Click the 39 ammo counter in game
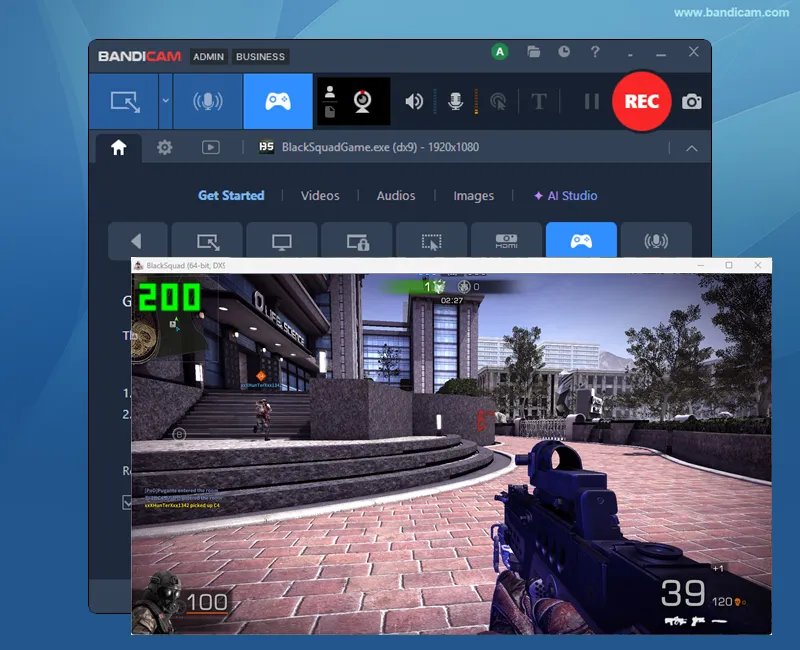 [x=683, y=593]
